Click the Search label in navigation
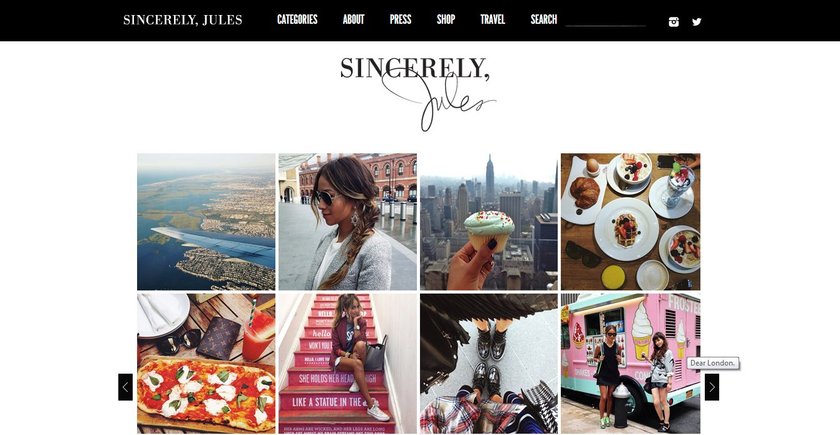Image resolution: width=840 pixels, height=435 pixels. [x=544, y=20]
